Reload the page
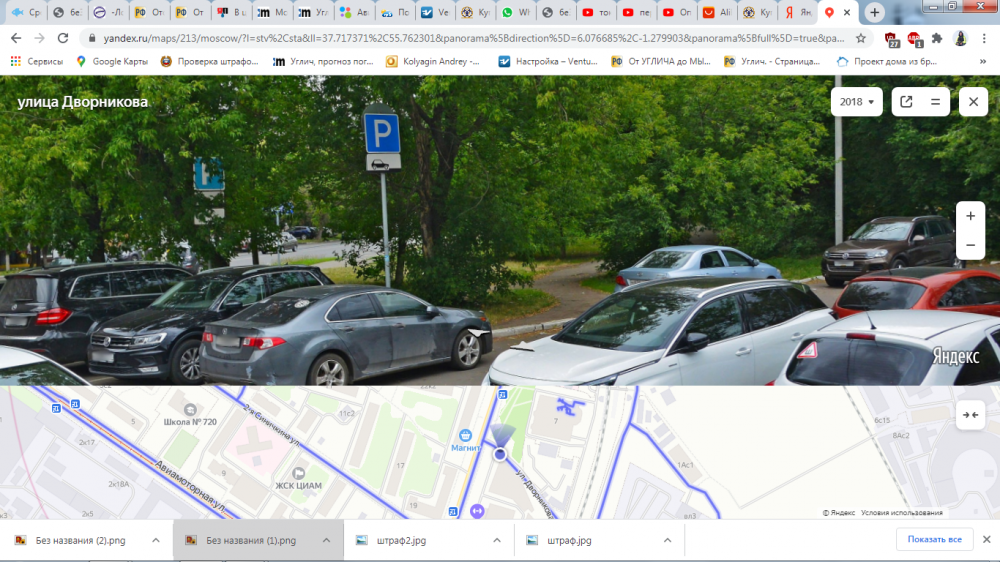The width and height of the screenshot is (1000, 562). [63, 38]
